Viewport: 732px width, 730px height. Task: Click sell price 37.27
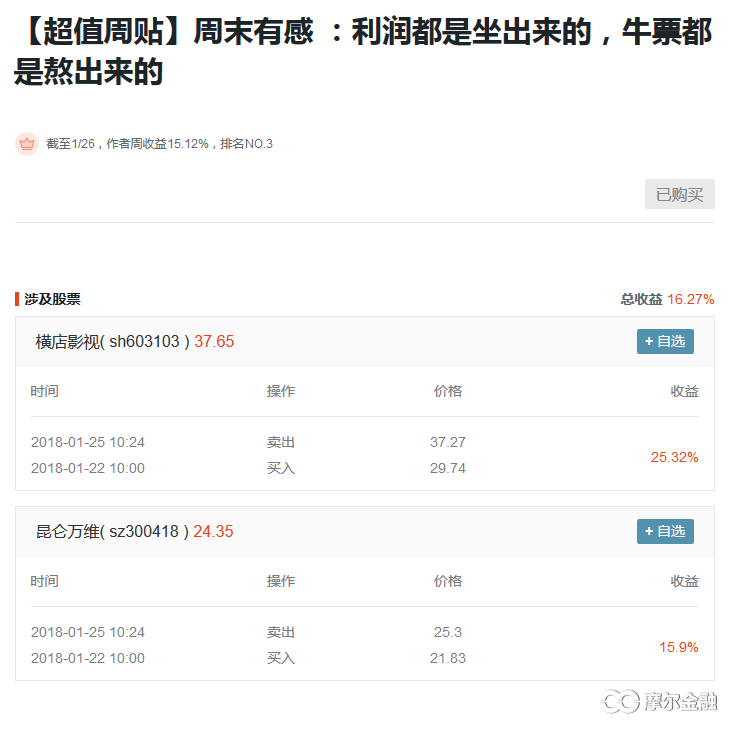pos(448,442)
